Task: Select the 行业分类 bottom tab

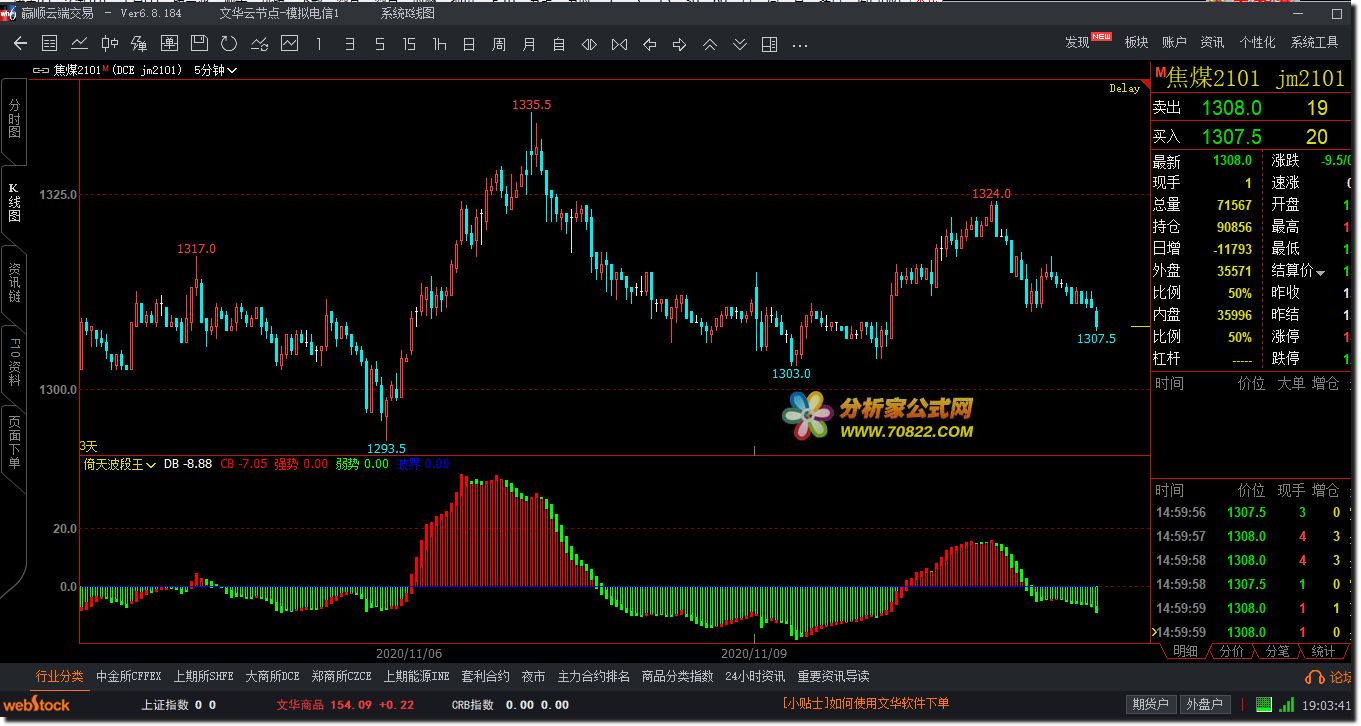Action: click(x=60, y=677)
